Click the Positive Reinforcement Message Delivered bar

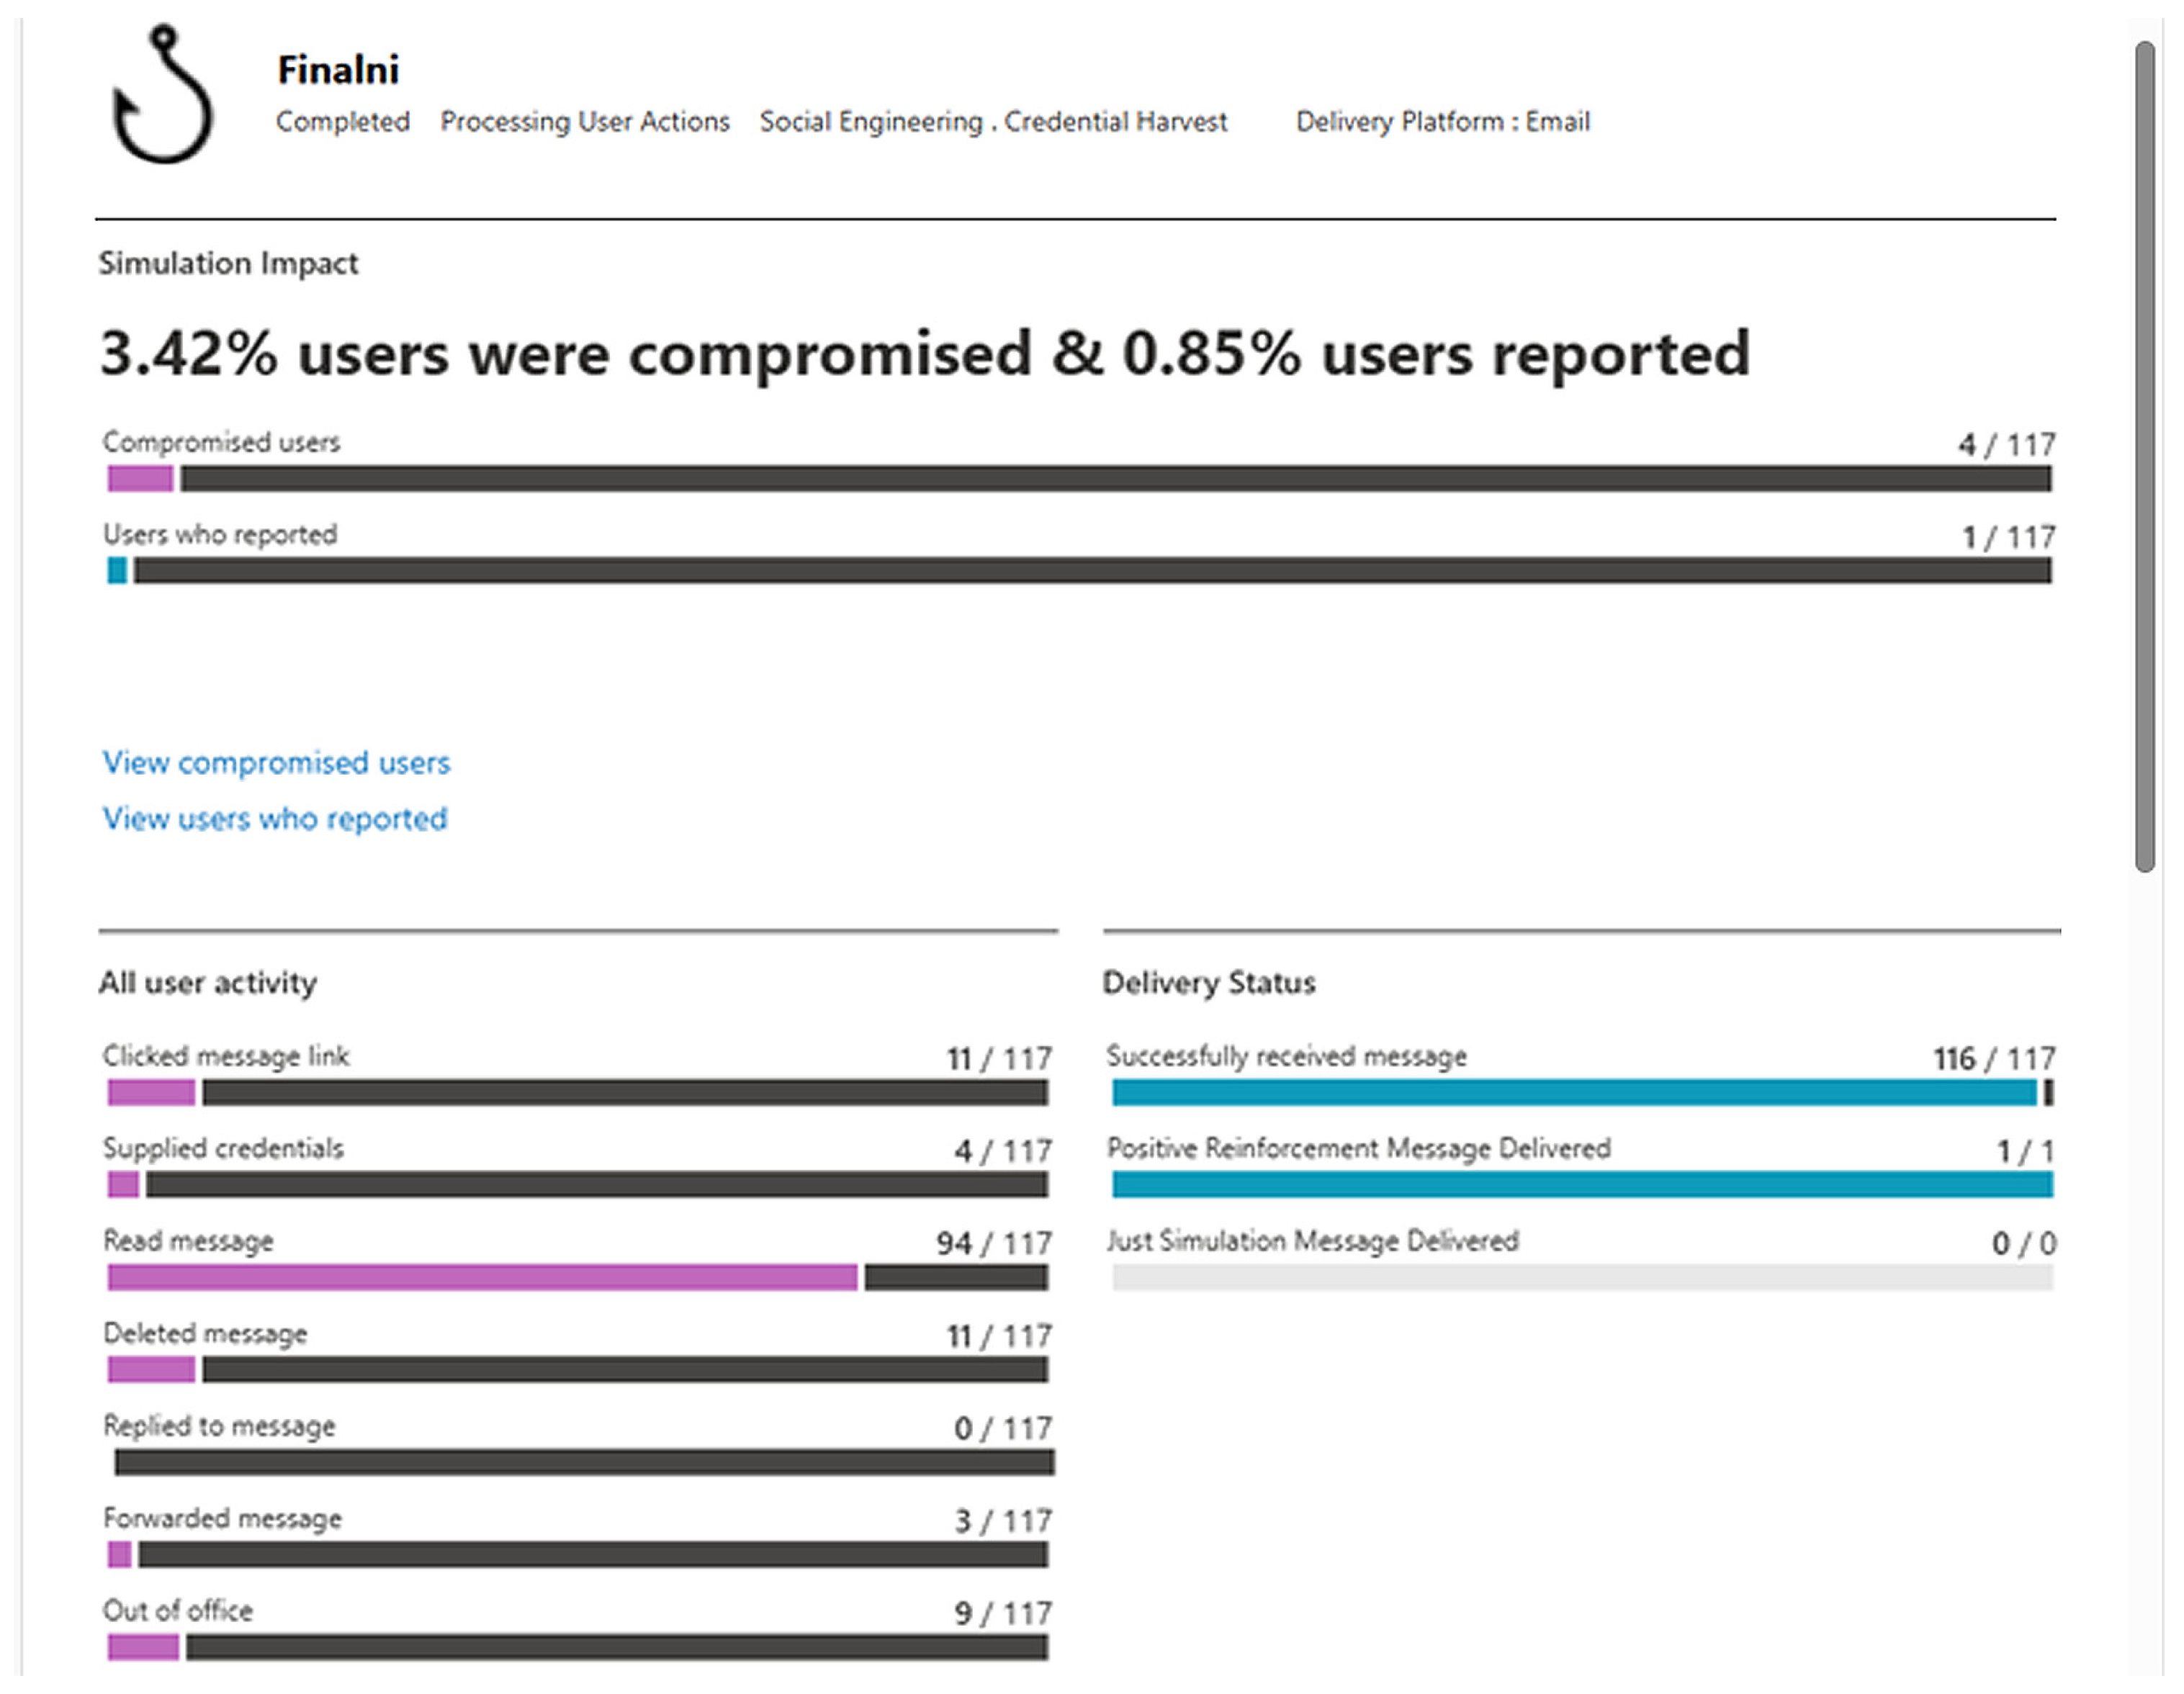(1582, 1185)
